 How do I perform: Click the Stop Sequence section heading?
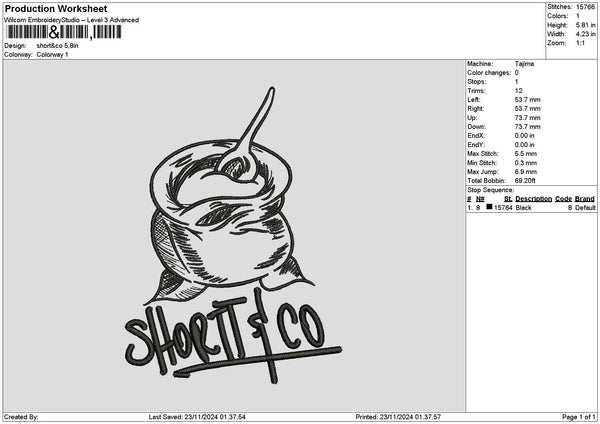(489, 189)
